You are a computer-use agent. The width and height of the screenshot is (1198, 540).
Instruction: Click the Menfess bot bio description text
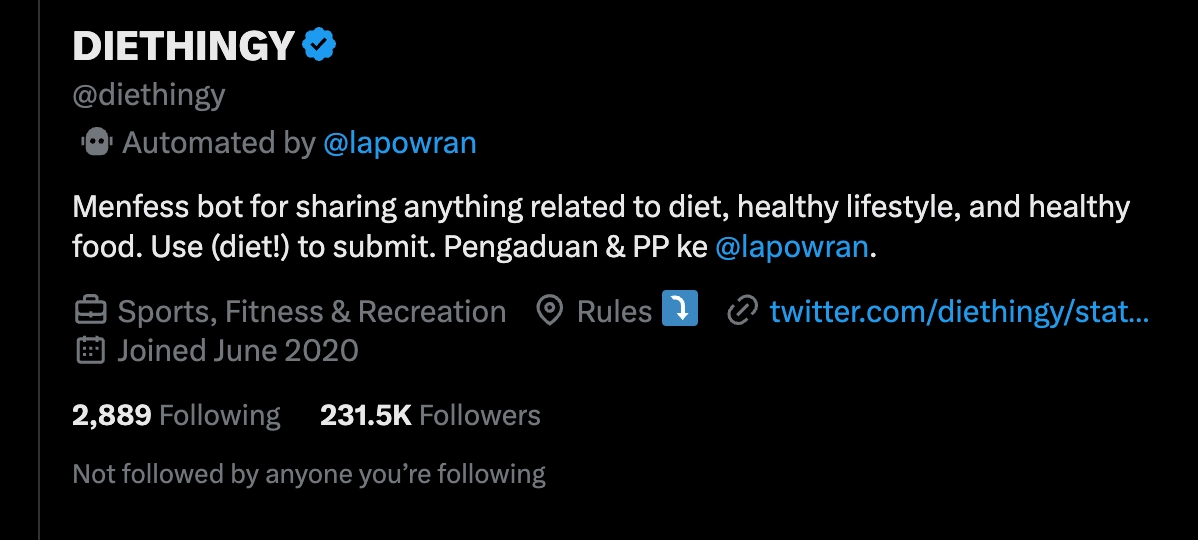[601, 227]
